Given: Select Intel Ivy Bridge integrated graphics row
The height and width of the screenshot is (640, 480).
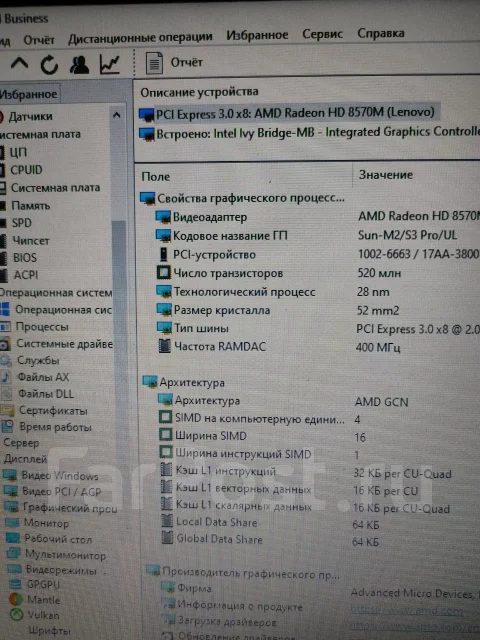Looking at the screenshot, I should point(309,133).
